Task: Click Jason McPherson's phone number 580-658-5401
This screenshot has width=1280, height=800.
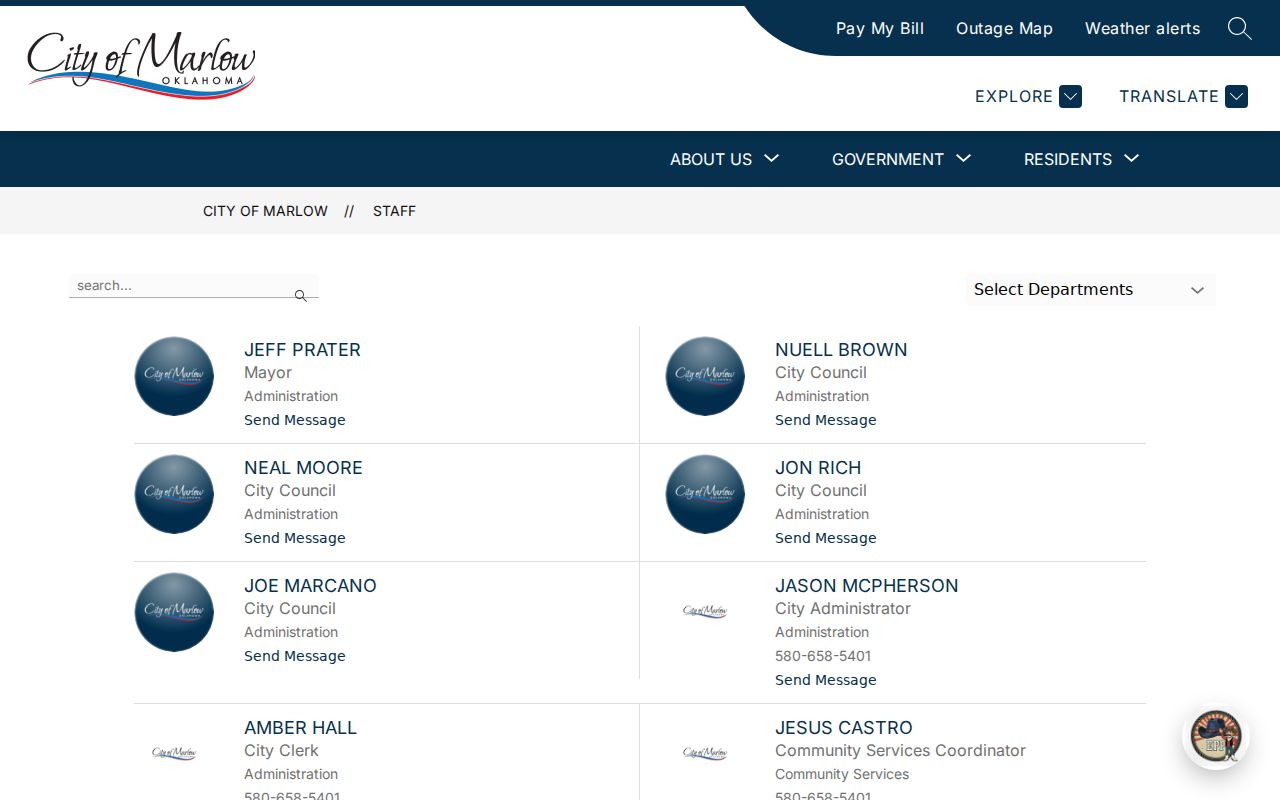Action: coord(823,656)
